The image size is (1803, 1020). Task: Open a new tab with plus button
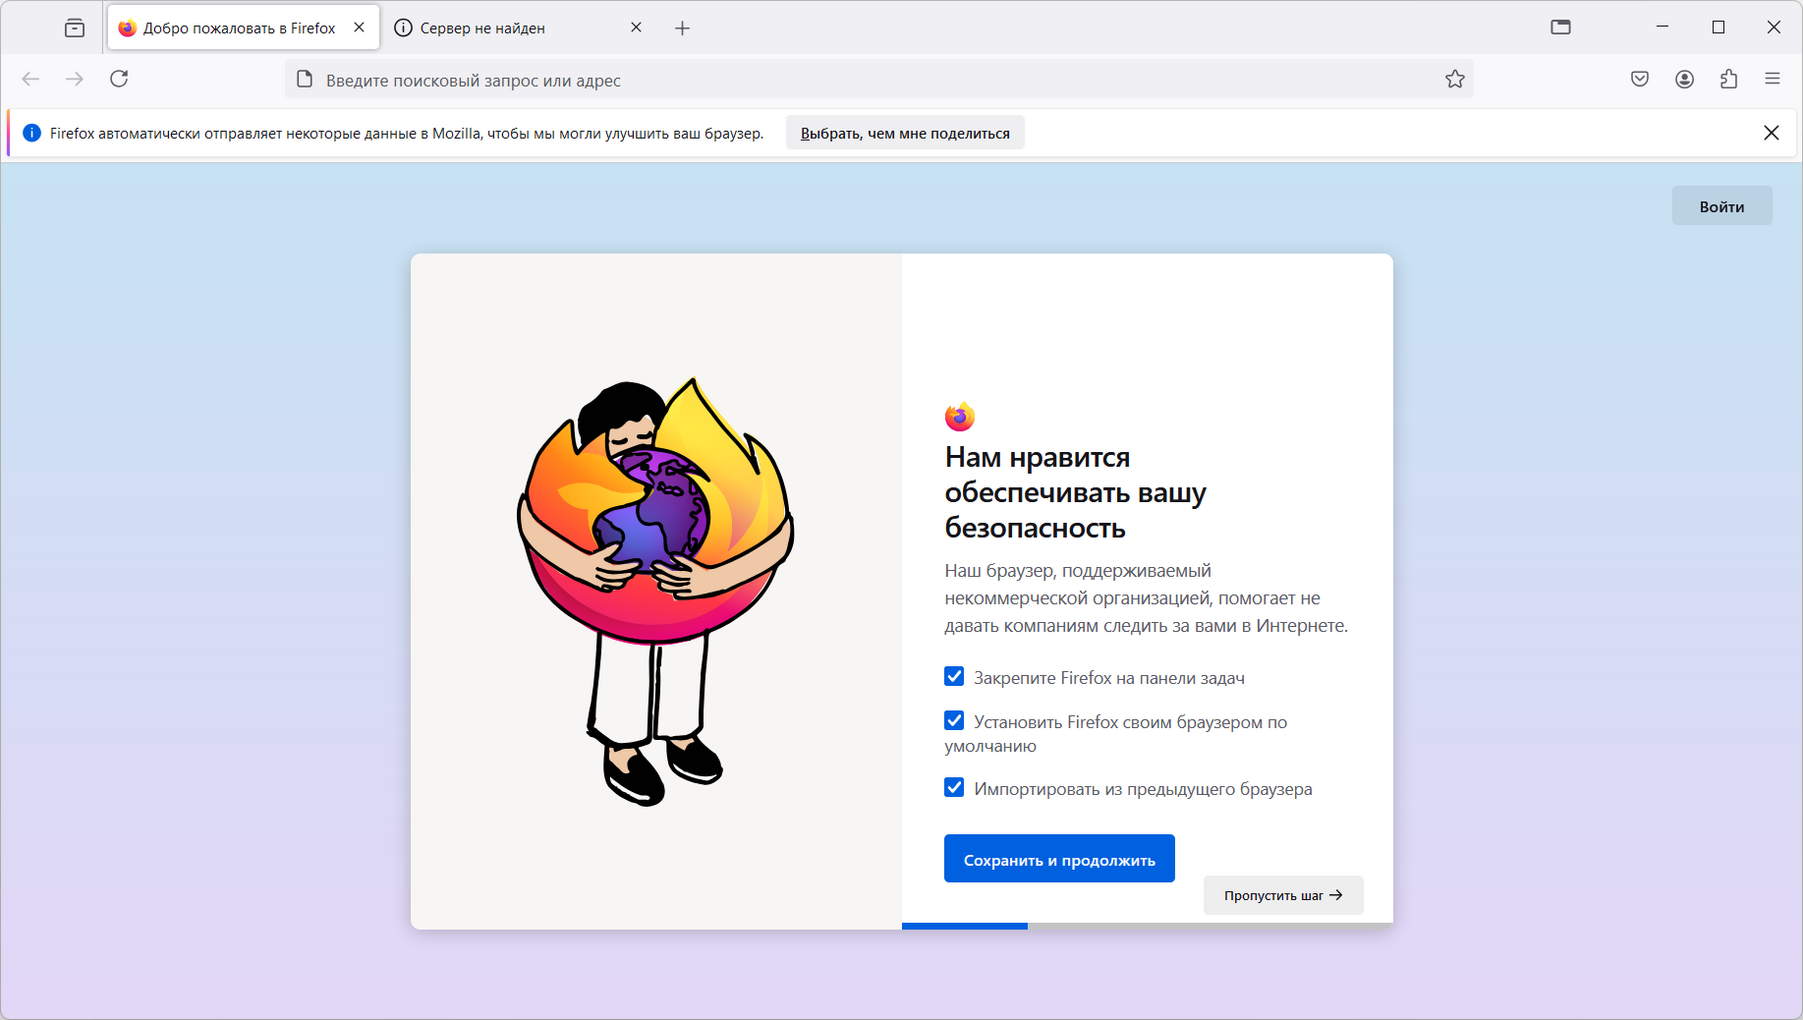point(683,28)
